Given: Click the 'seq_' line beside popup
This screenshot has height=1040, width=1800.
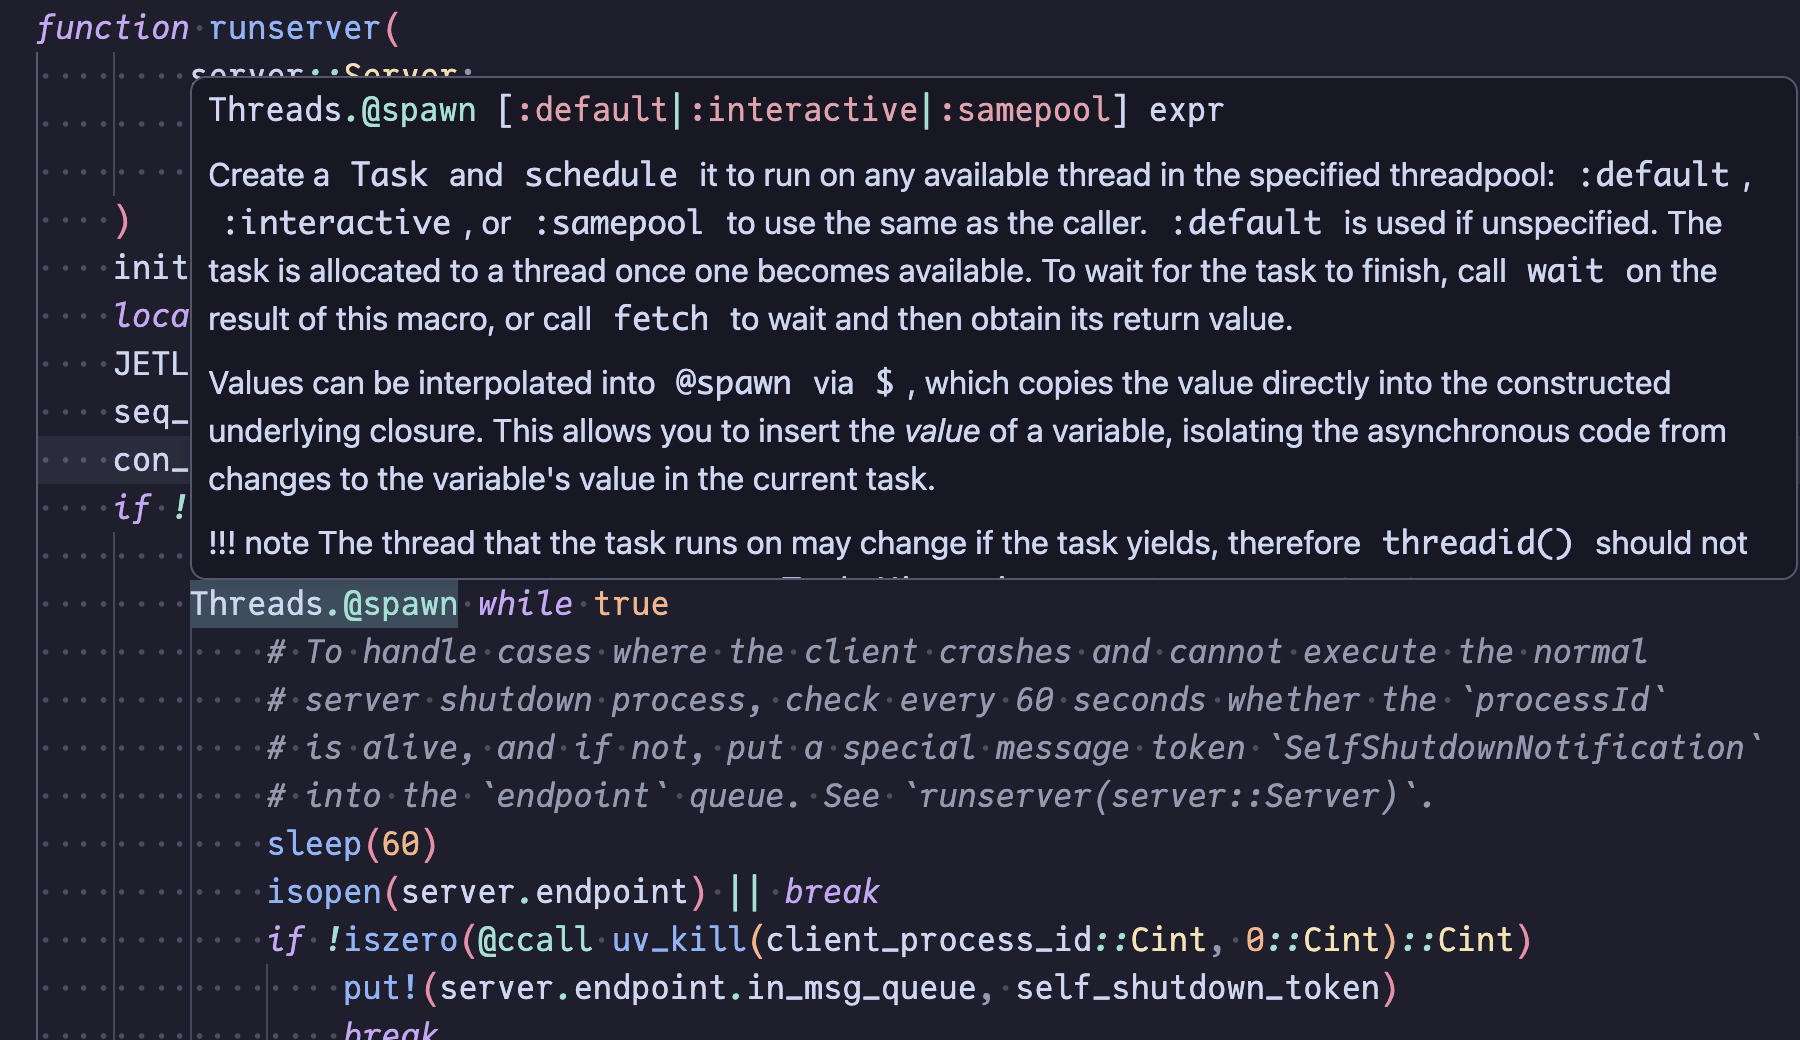Looking at the screenshot, I should point(150,412).
